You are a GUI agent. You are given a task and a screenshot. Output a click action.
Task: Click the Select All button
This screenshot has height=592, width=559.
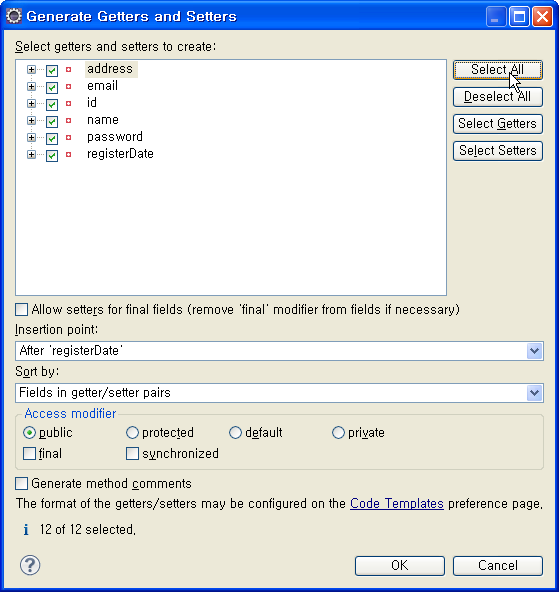[498, 70]
